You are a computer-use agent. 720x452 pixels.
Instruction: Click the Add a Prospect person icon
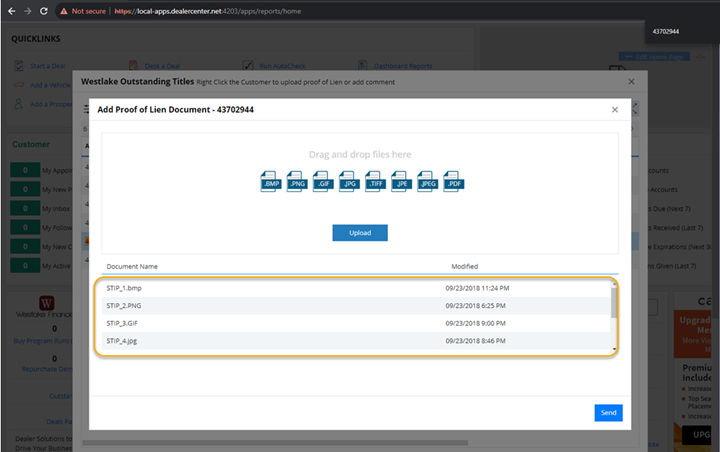coord(18,104)
